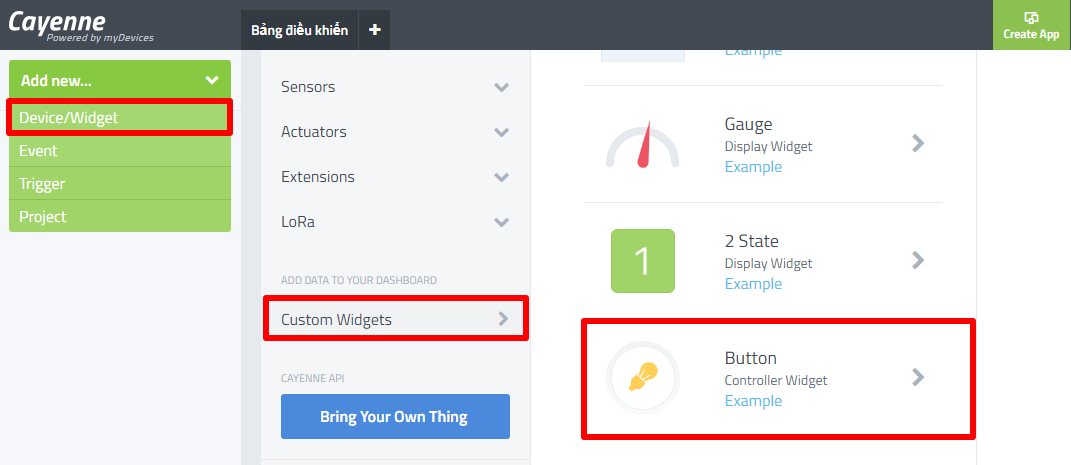Click the Button widget lightbulb icon
1071x465 pixels.
[642, 377]
